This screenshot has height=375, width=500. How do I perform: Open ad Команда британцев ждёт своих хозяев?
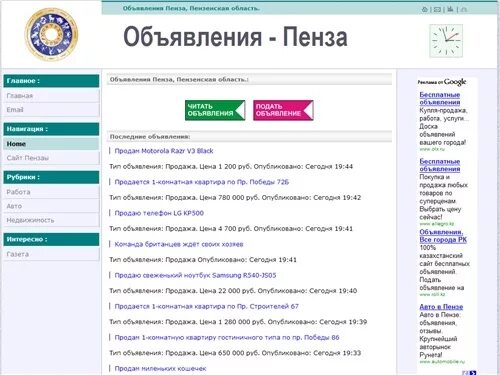coord(179,244)
